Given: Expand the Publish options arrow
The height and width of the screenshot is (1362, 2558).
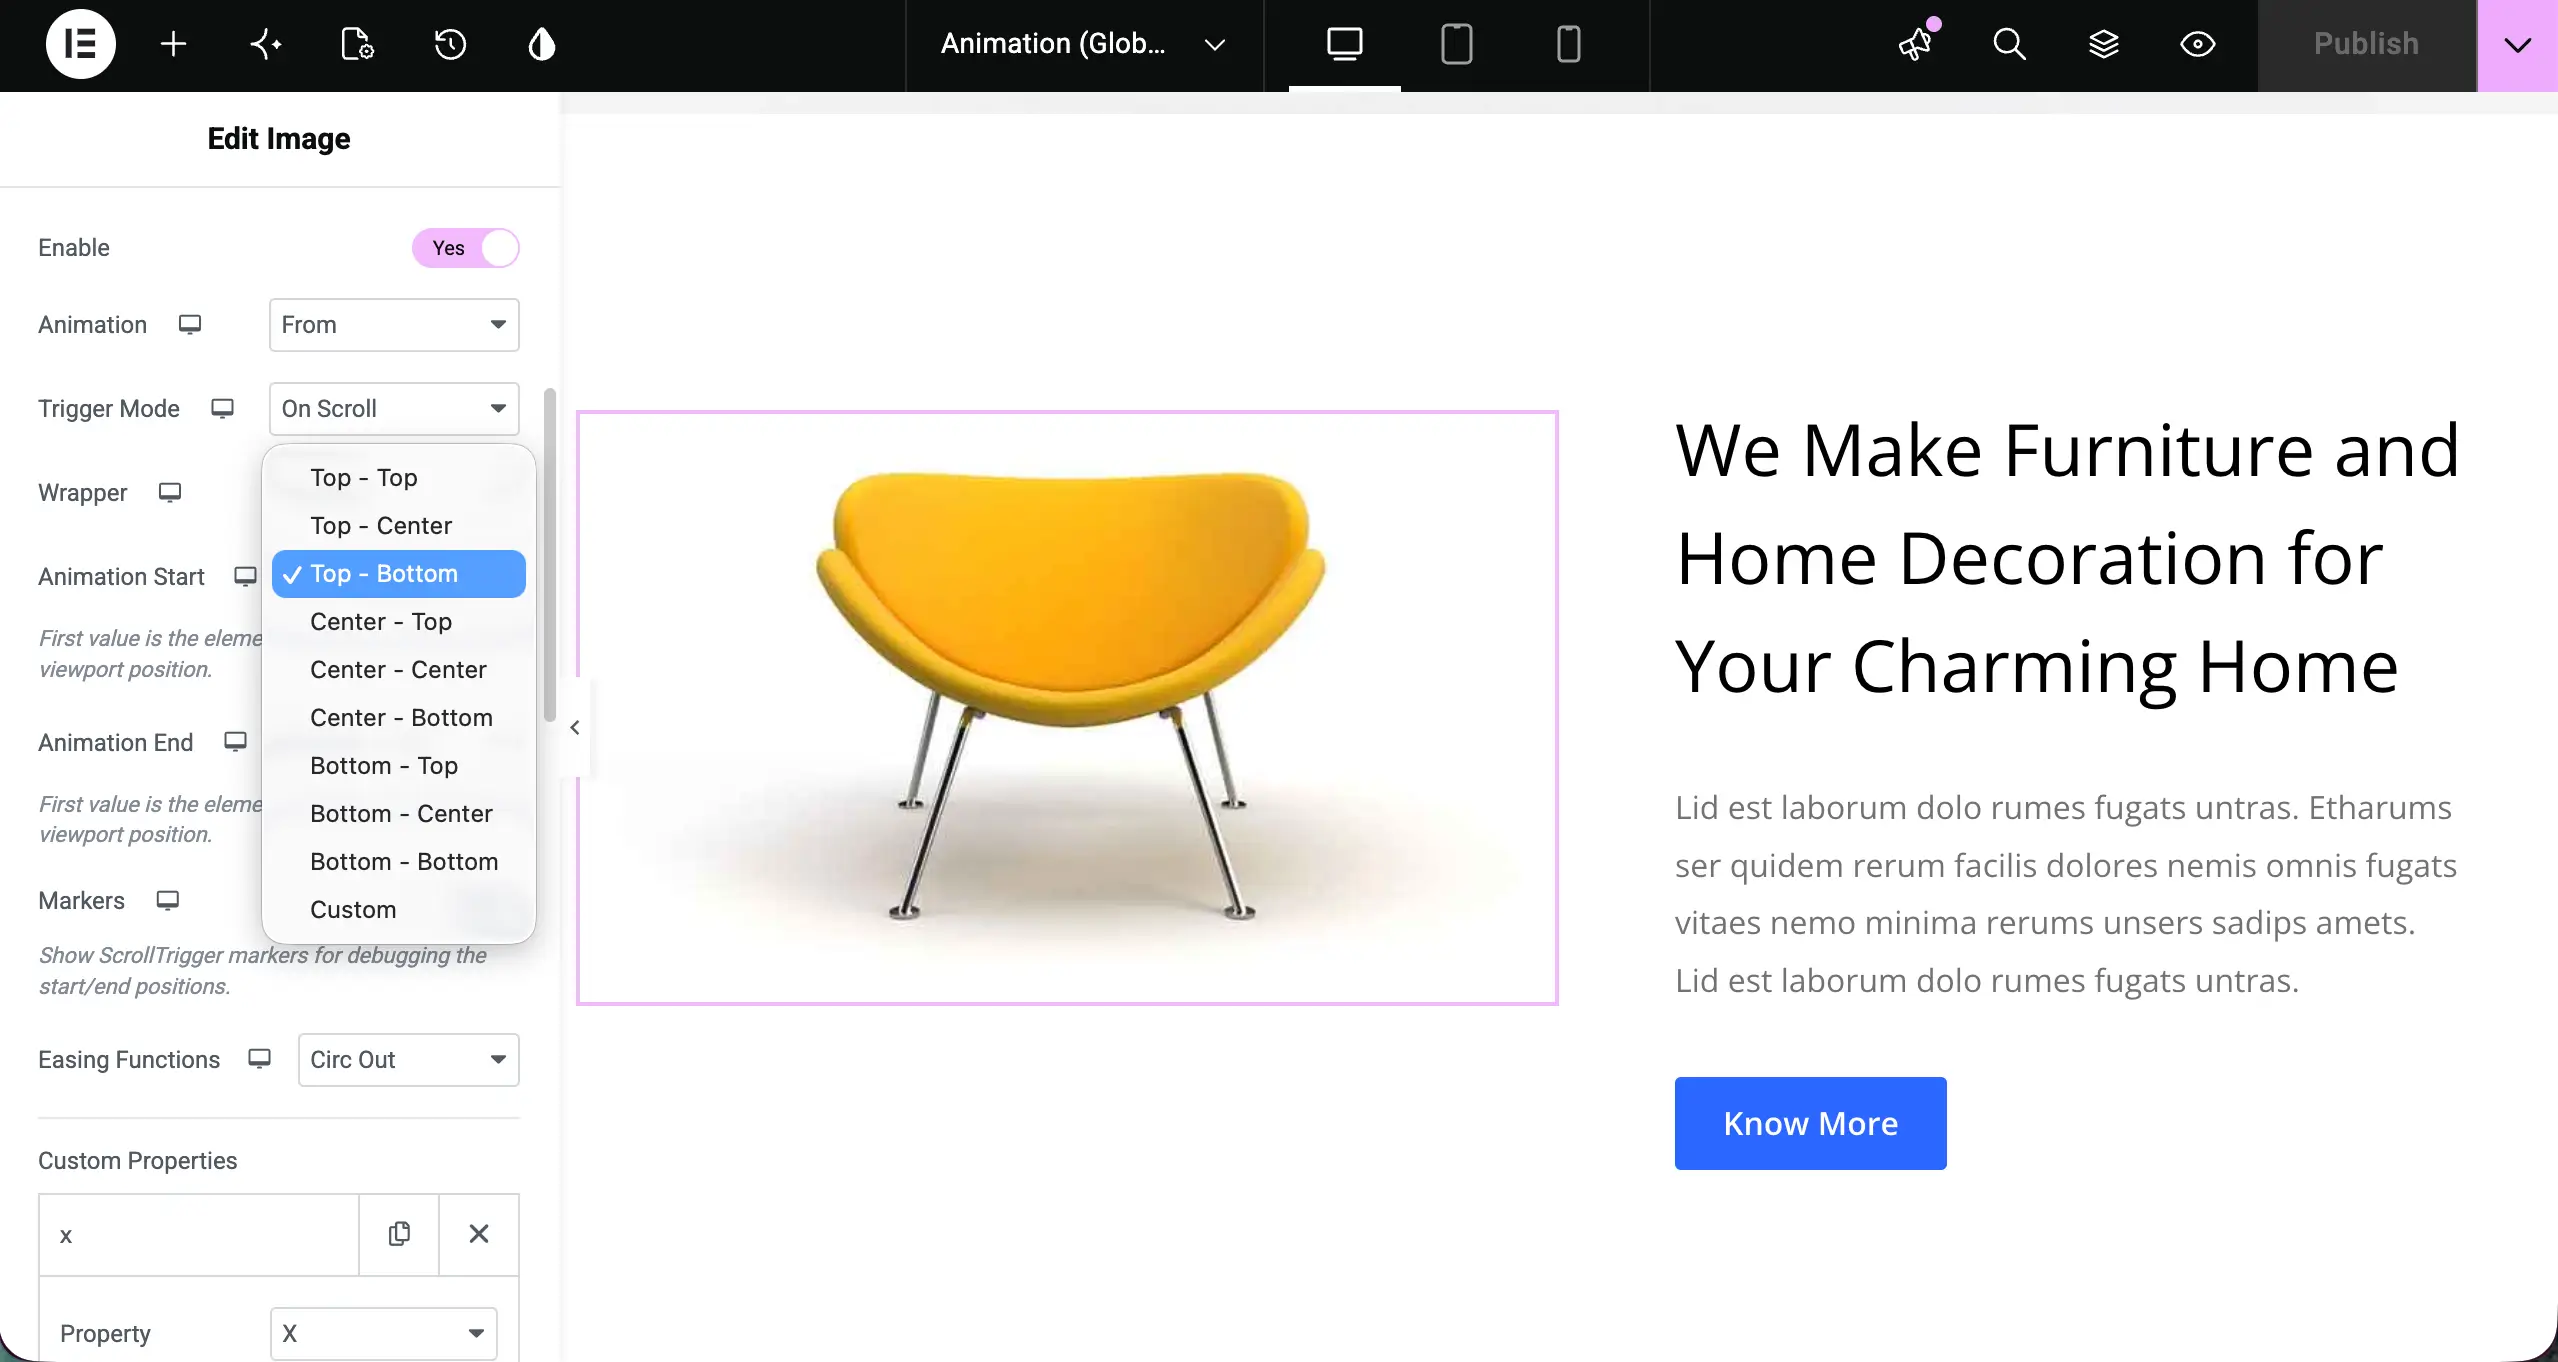Looking at the screenshot, I should click(2517, 45).
